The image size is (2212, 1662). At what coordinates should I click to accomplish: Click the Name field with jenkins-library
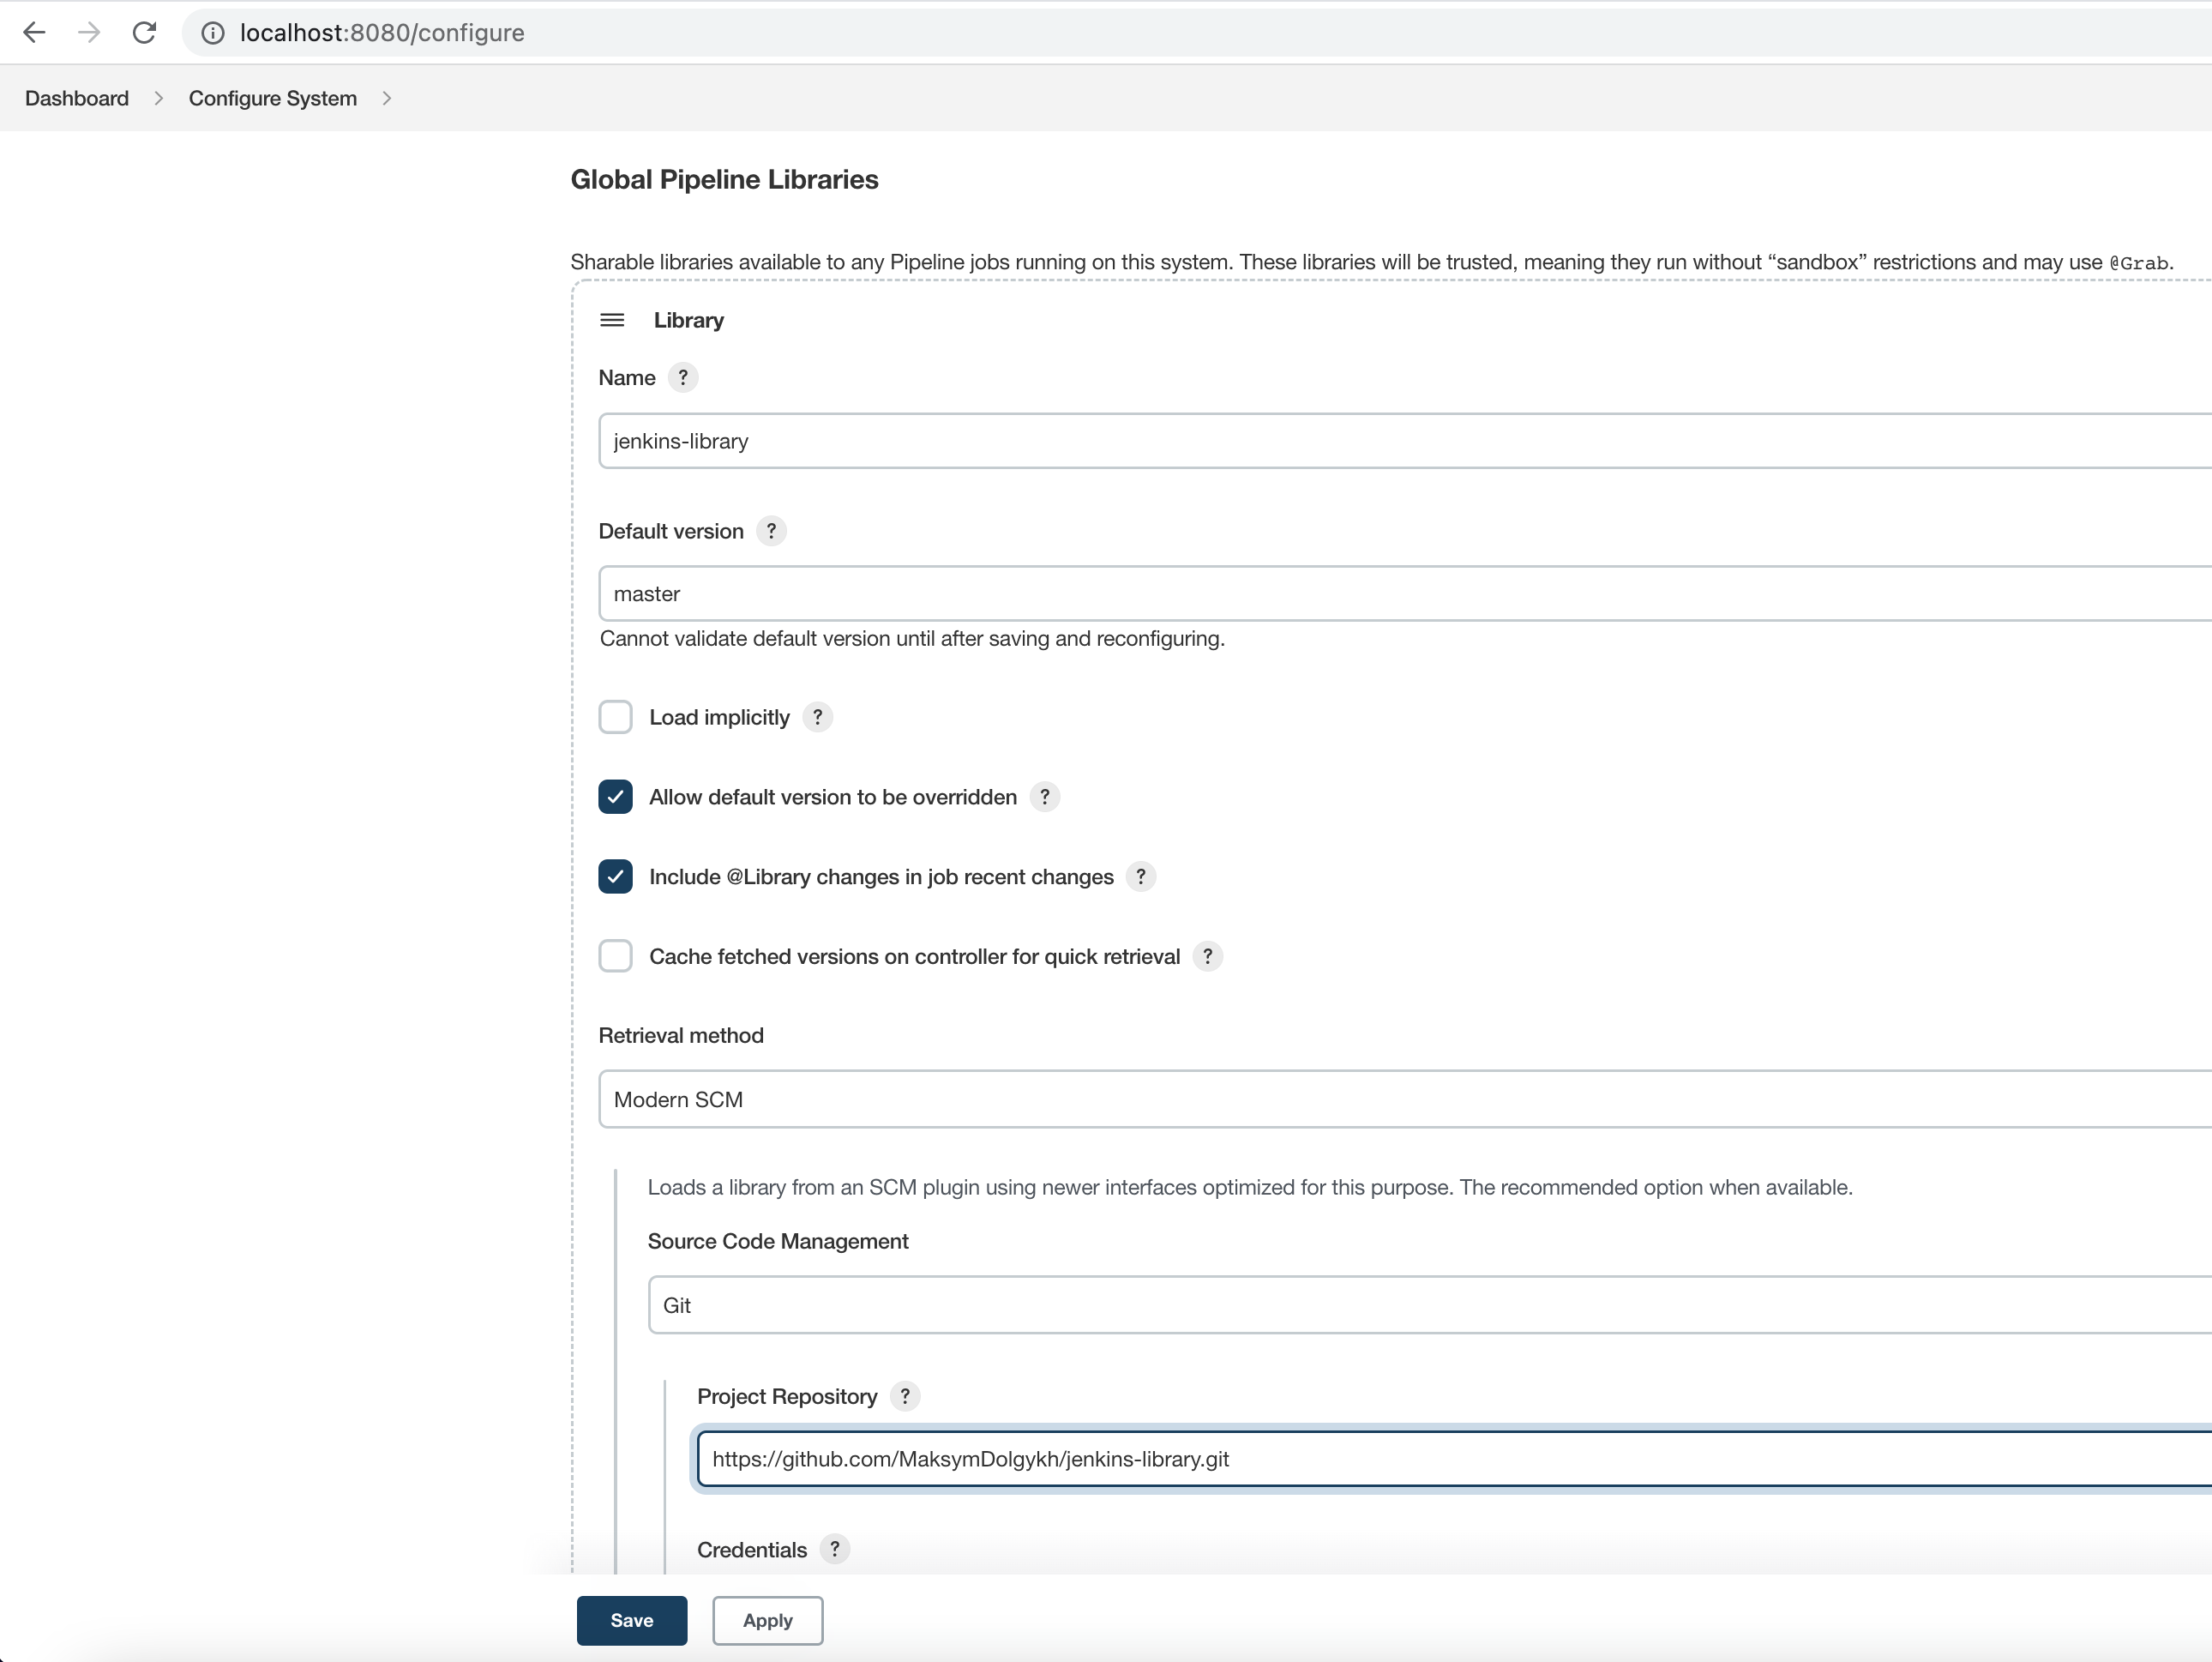pos(1405,441)
